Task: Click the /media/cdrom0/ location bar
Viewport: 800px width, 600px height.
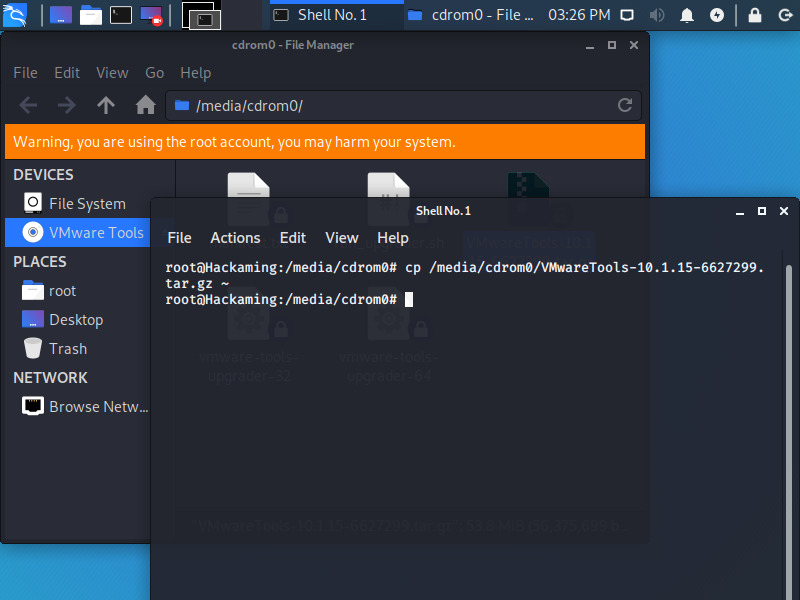Action: (x=403, y=106)
